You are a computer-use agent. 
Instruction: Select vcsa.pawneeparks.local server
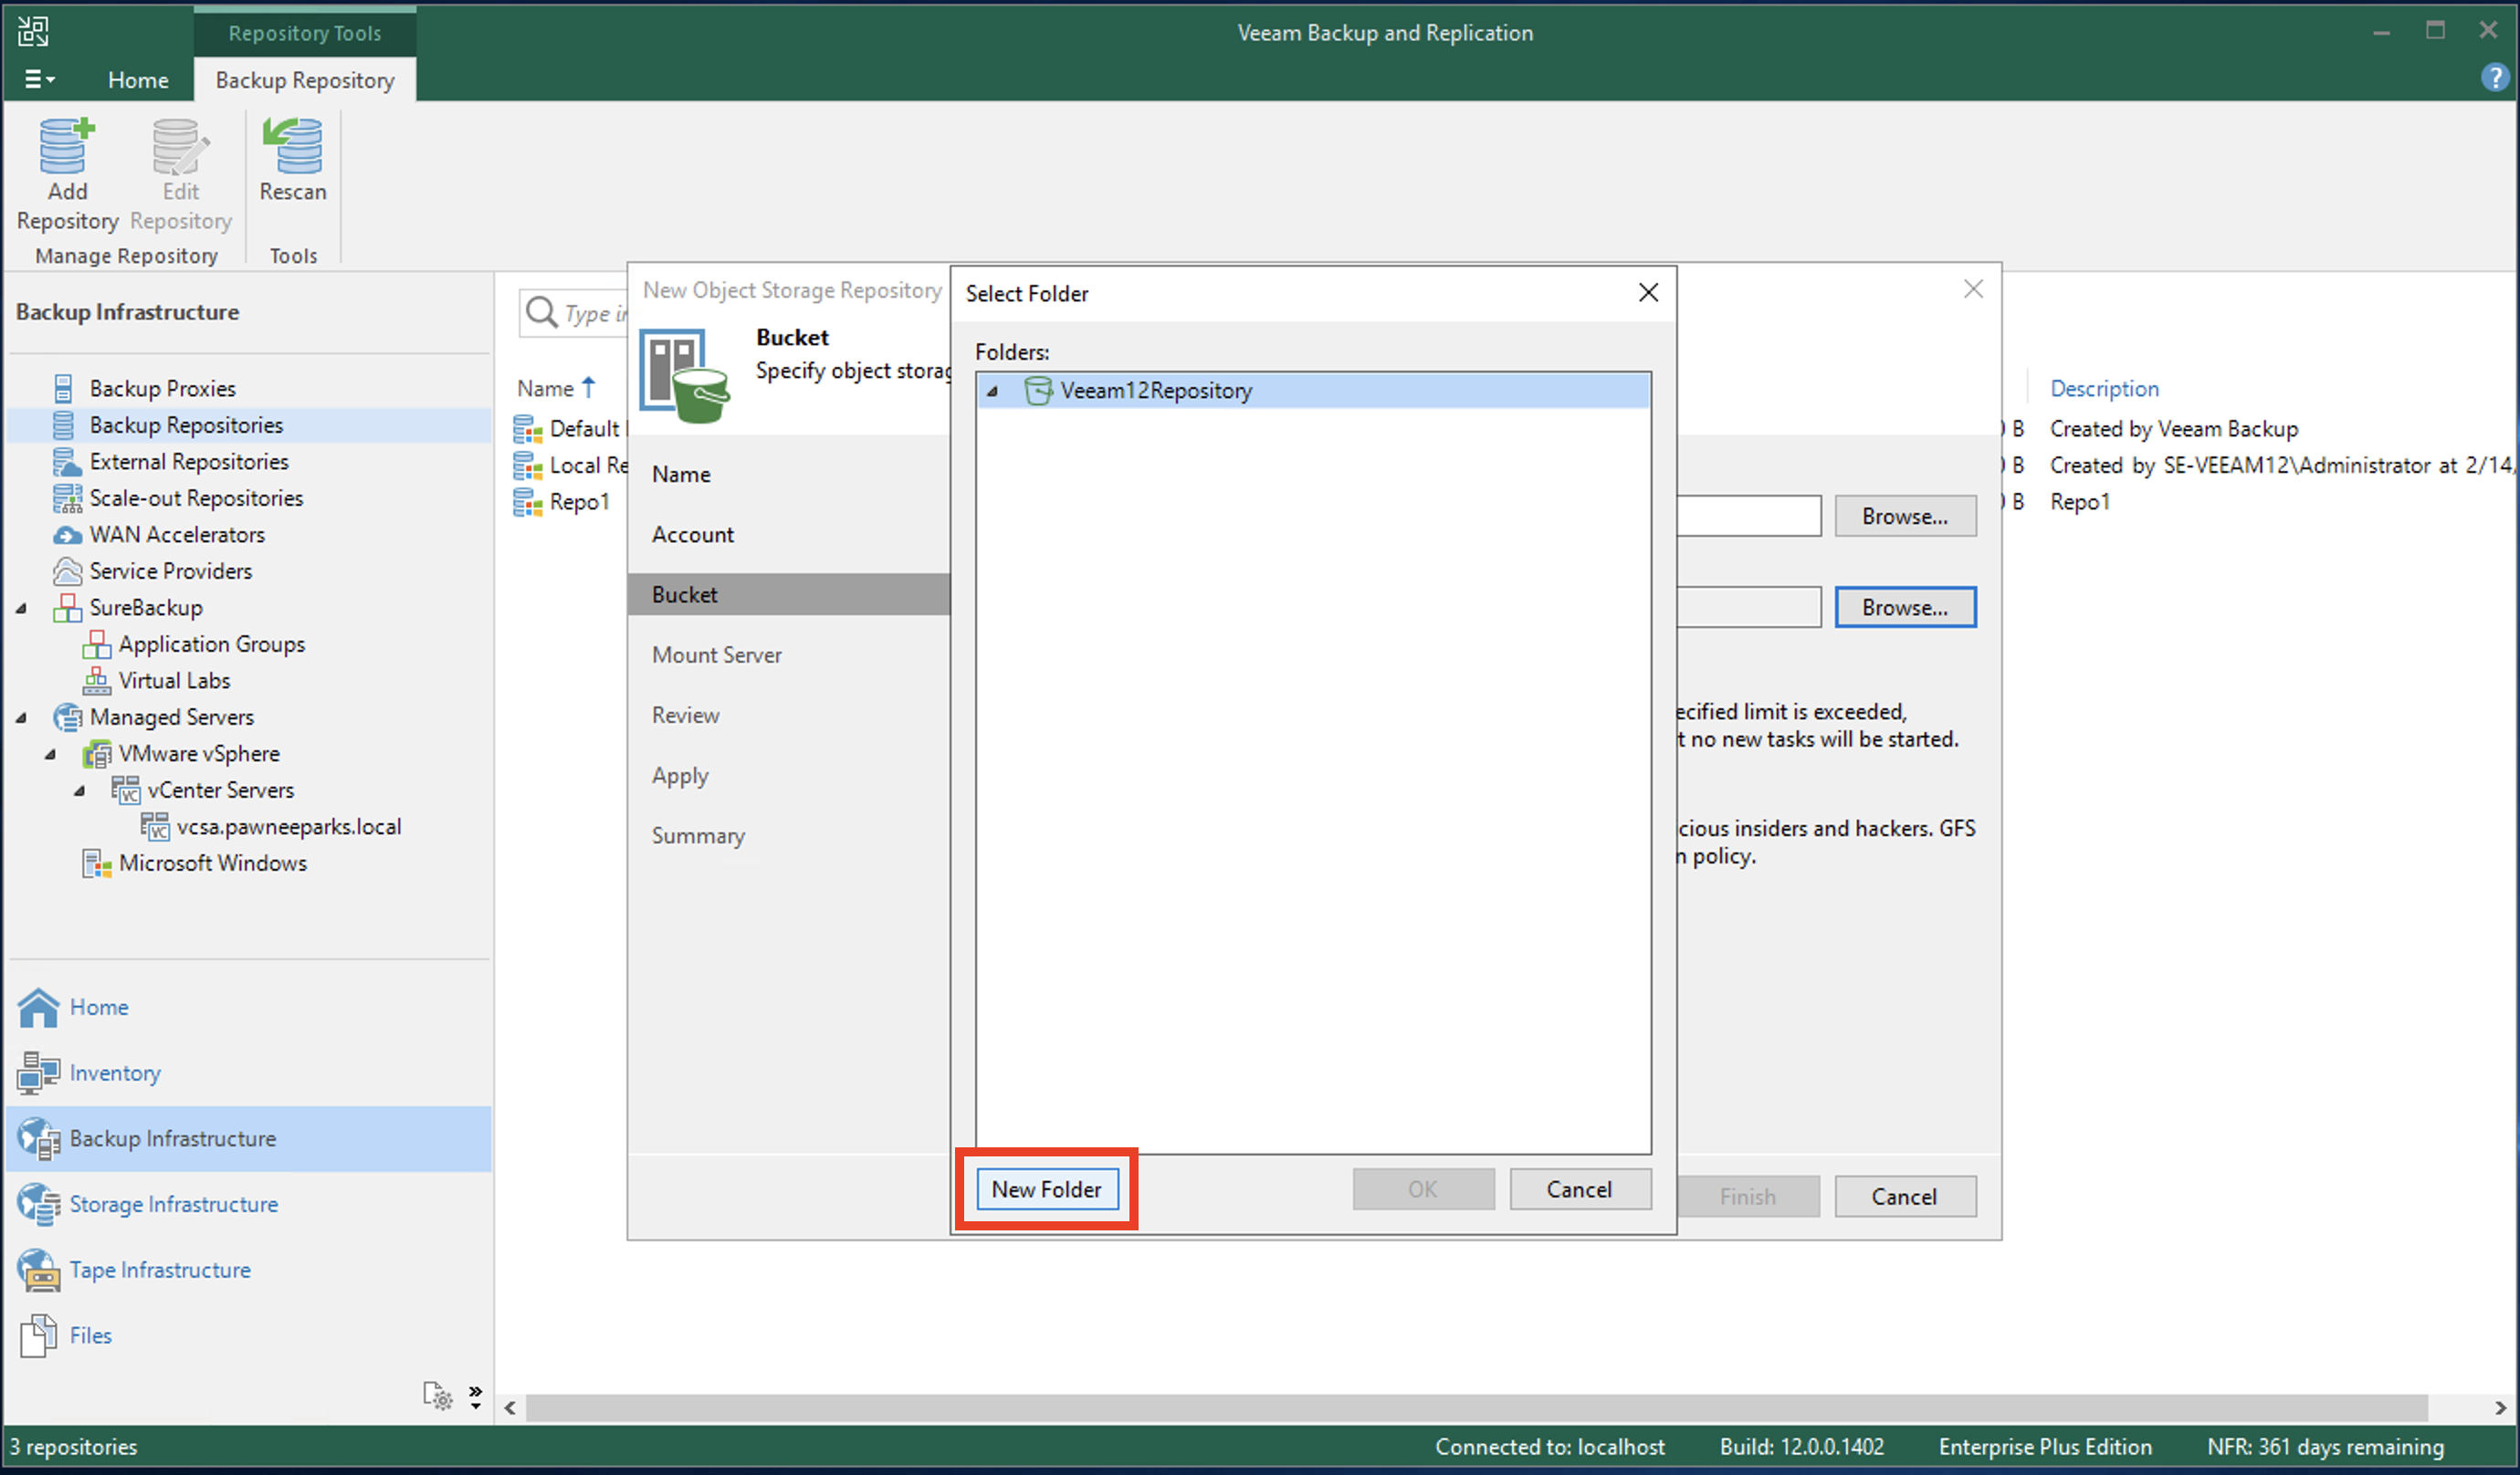288,827
